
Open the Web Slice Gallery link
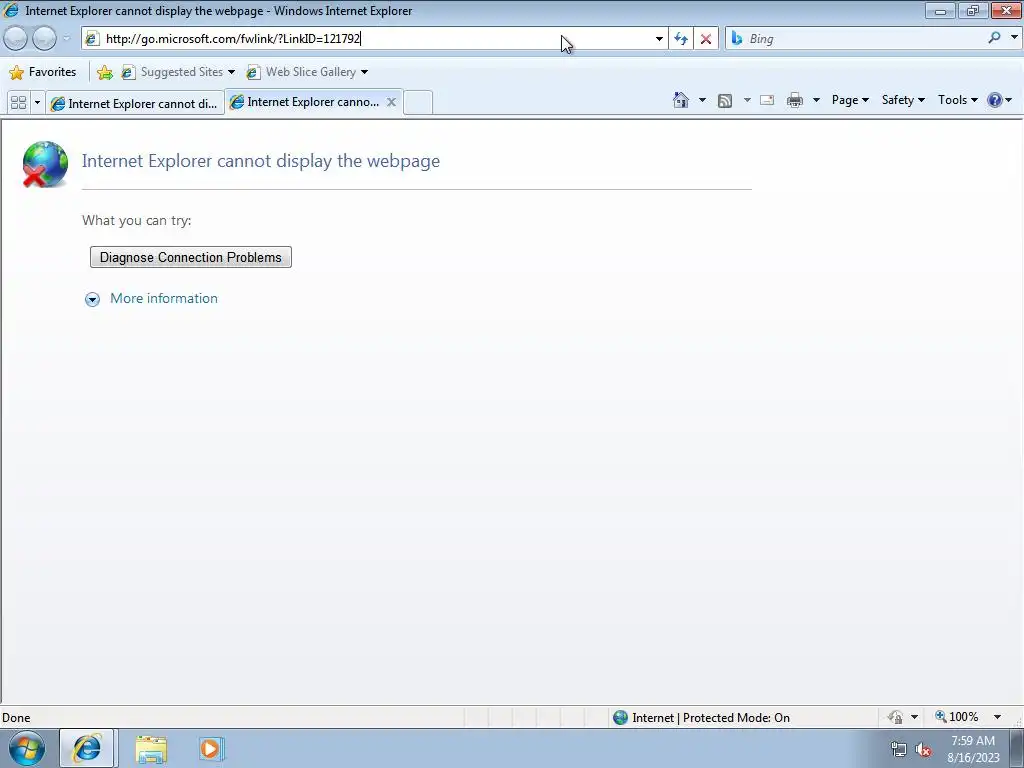(x=307, y=72)
